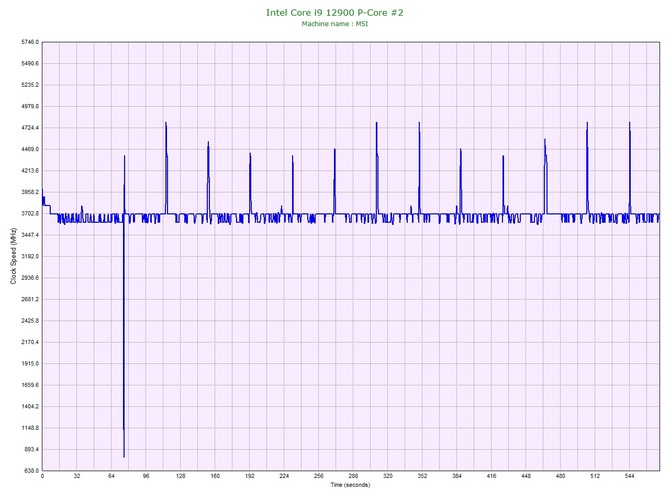Viewport: 670px width, 502px height.
Task: Click the x-axis tick label 160
Action: tap(215, 476)
